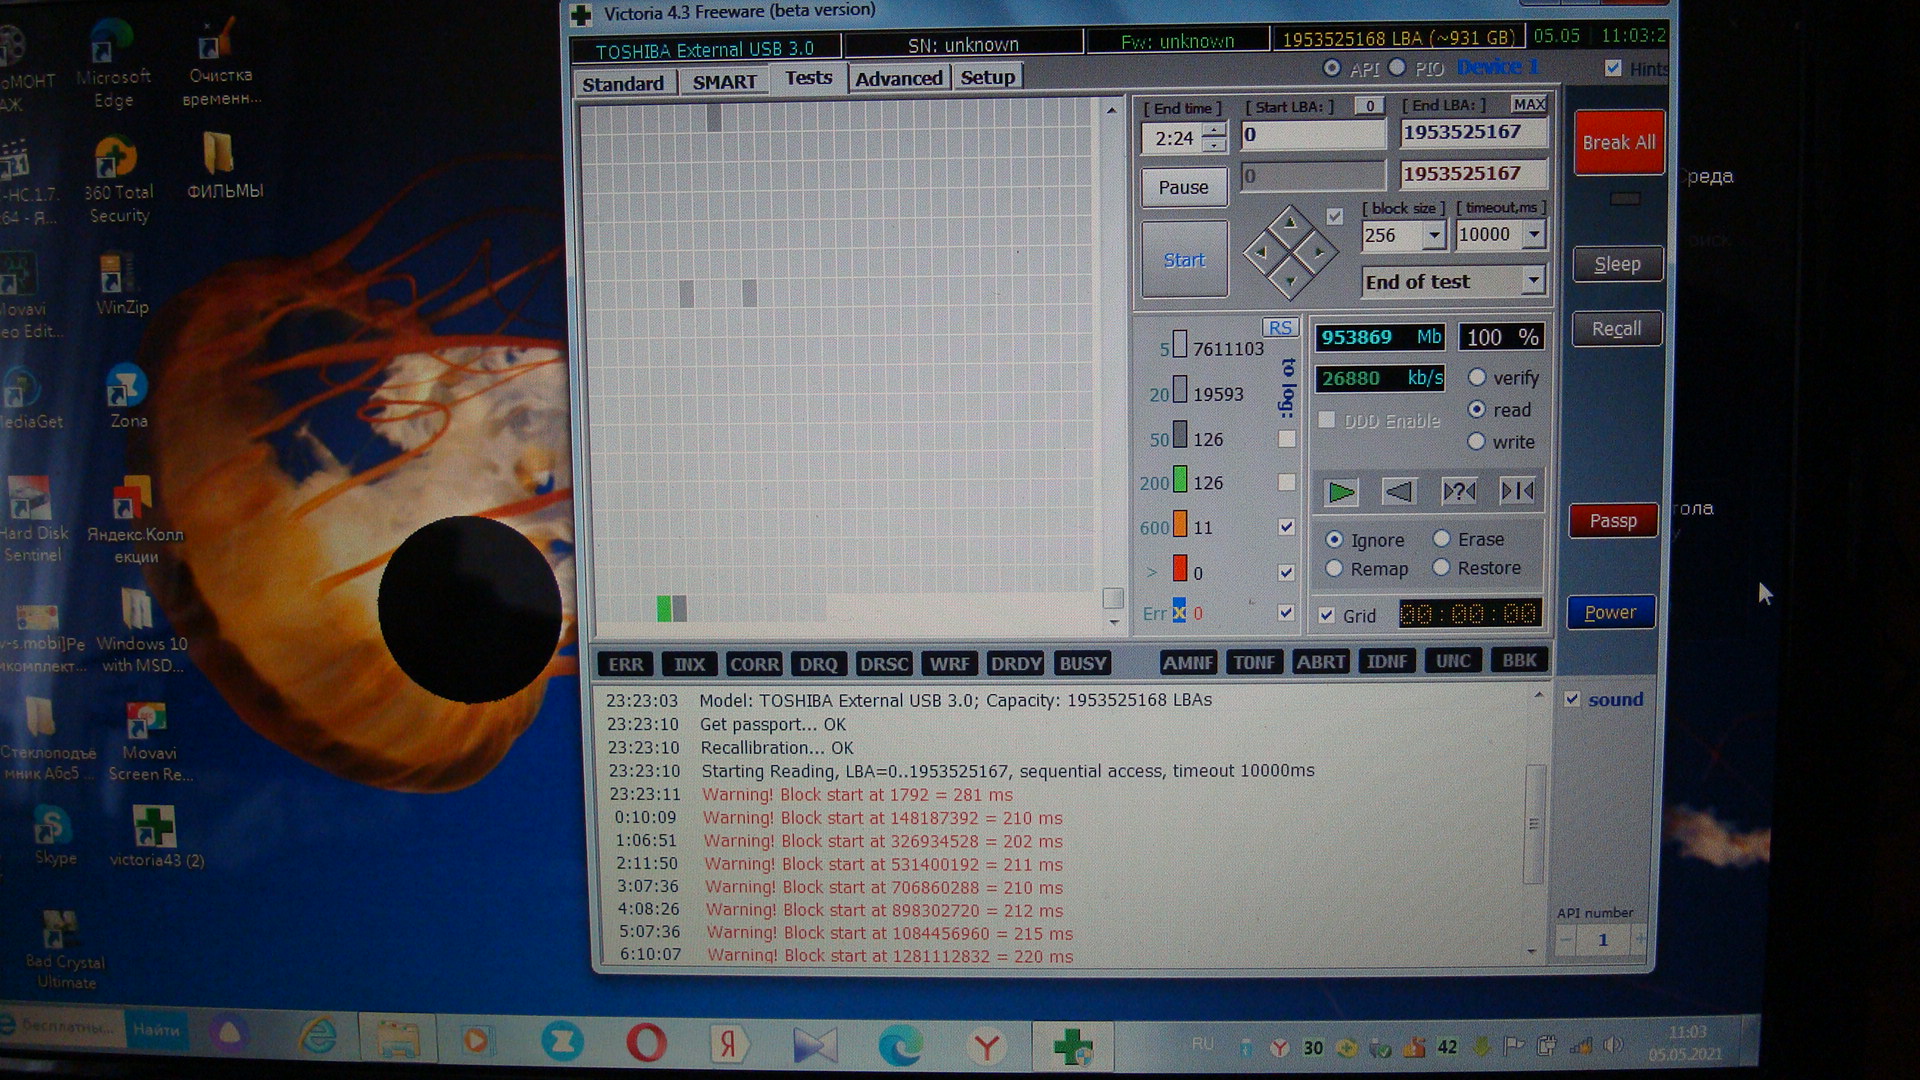1920x1080 pixels.
Task: Toggle the sound checkbox
Action: (1572, 699)
